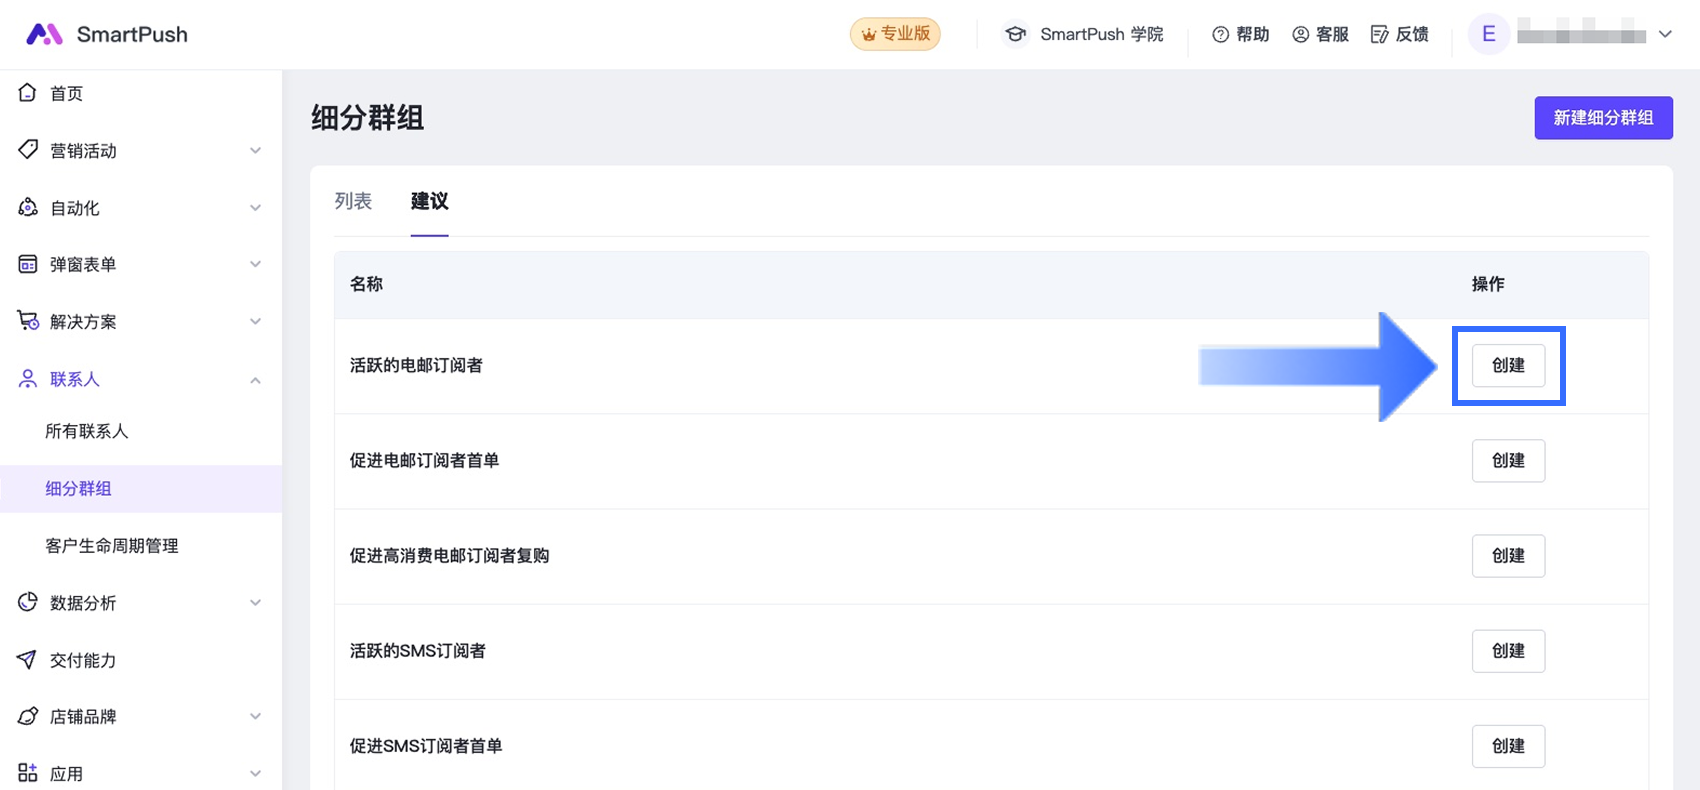Click the help question mark icon

[x=1220, y=34]
